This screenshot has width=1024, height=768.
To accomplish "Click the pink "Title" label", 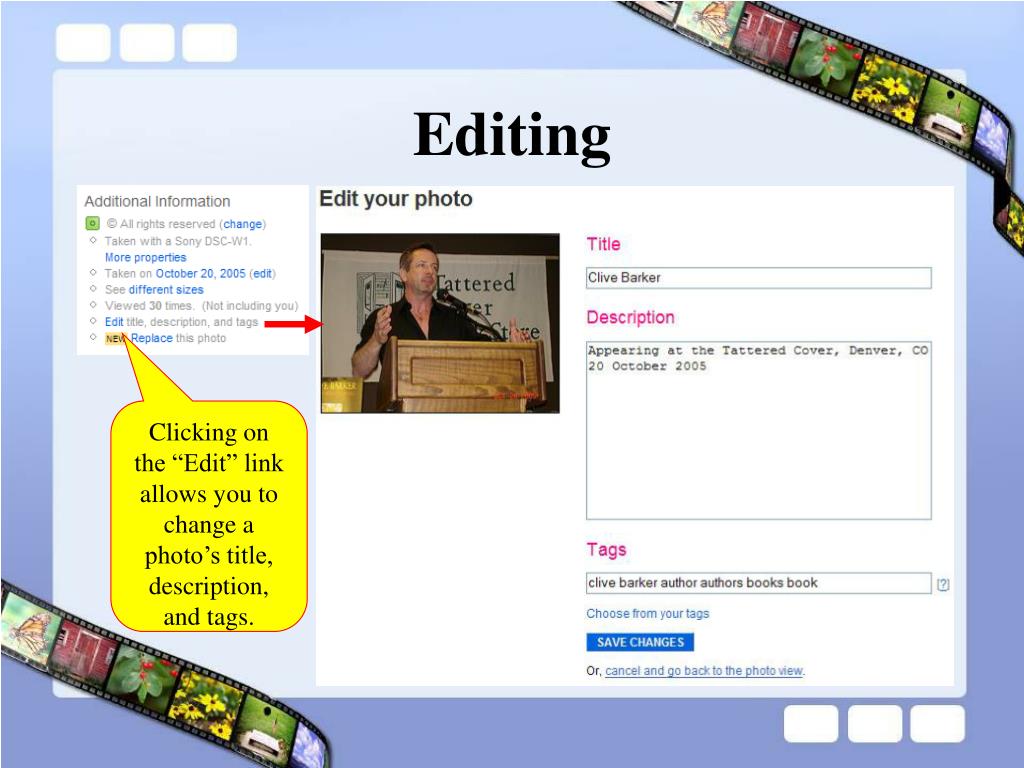I will (x=603, y=244).
